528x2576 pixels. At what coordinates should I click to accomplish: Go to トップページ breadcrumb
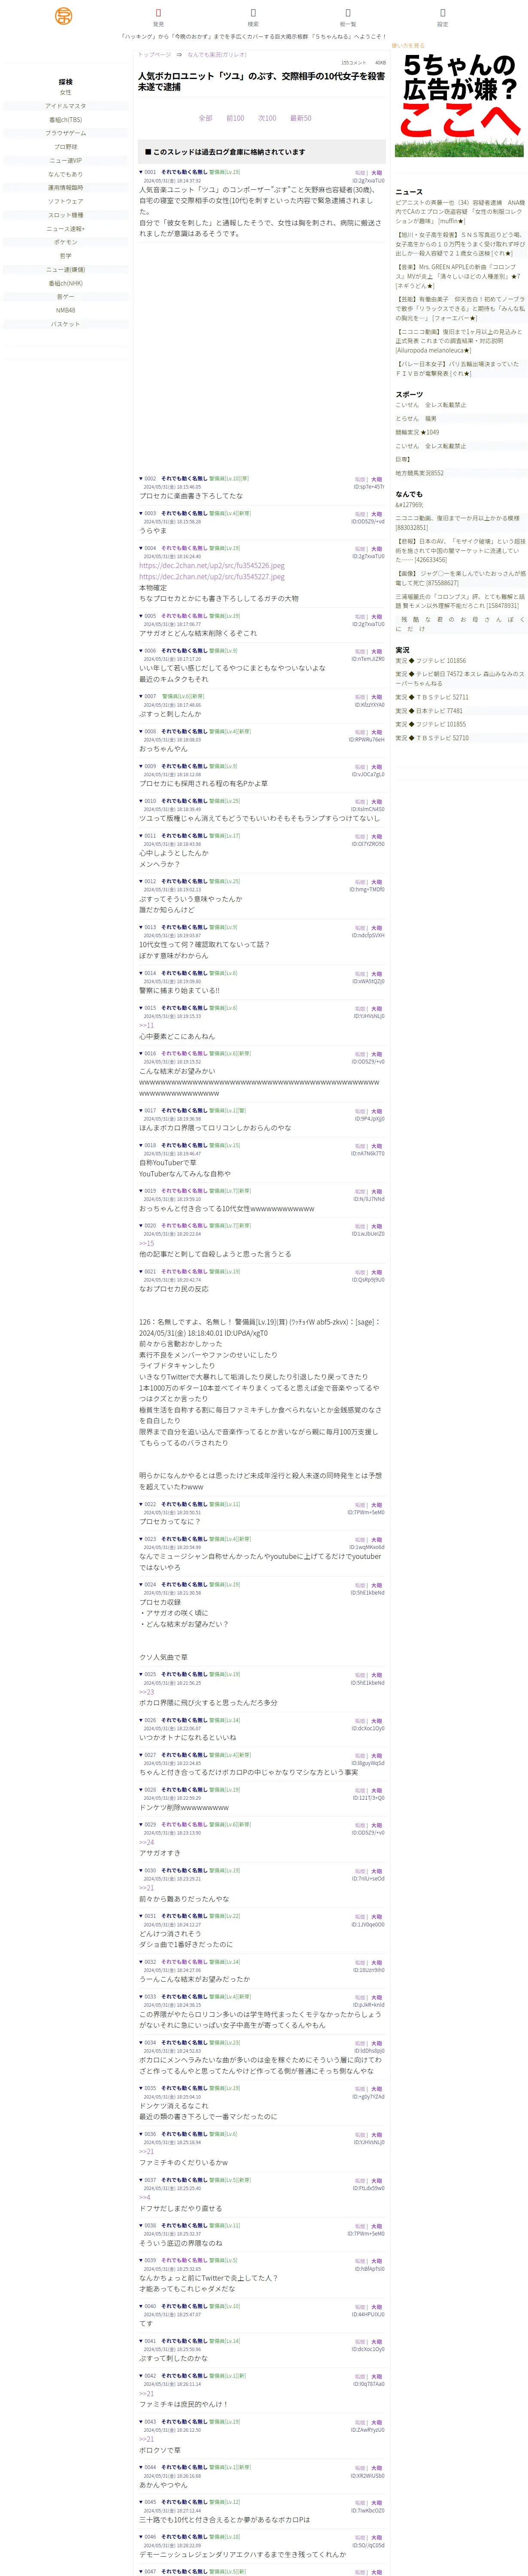(154, 54)
